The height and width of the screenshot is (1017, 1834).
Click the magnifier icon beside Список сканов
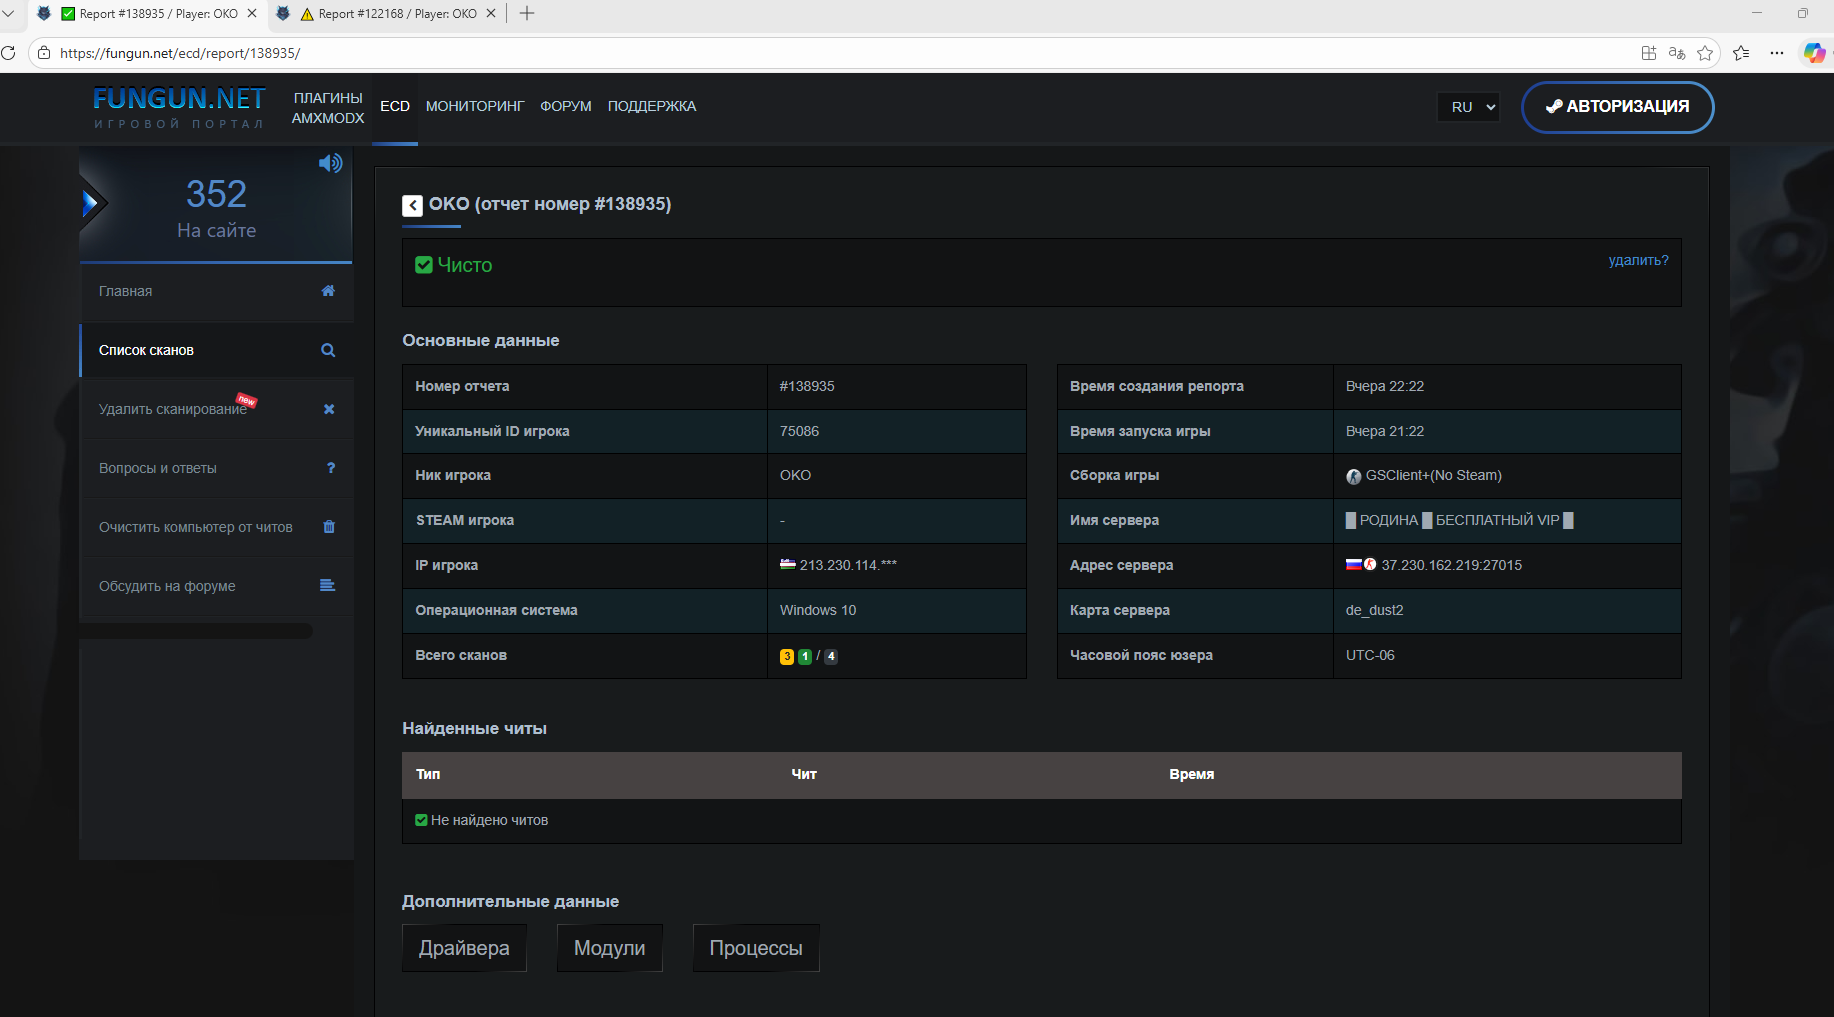(328, 351)
